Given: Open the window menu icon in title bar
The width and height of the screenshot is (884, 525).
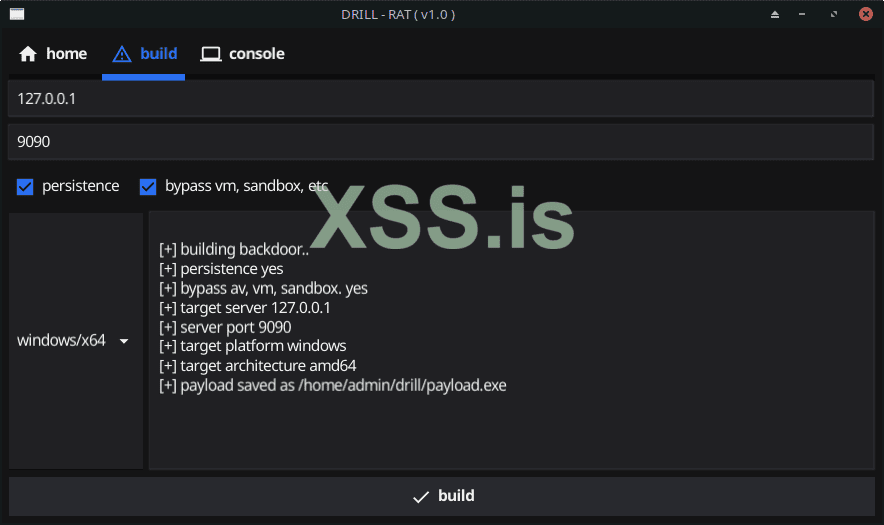Looking at the screenshot, I should 17,14.
